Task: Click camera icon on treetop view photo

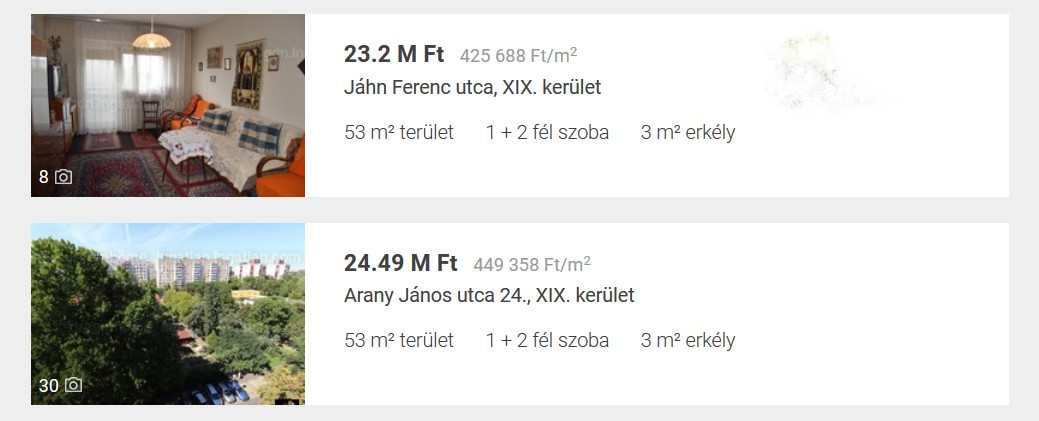Action: point(72,385)
